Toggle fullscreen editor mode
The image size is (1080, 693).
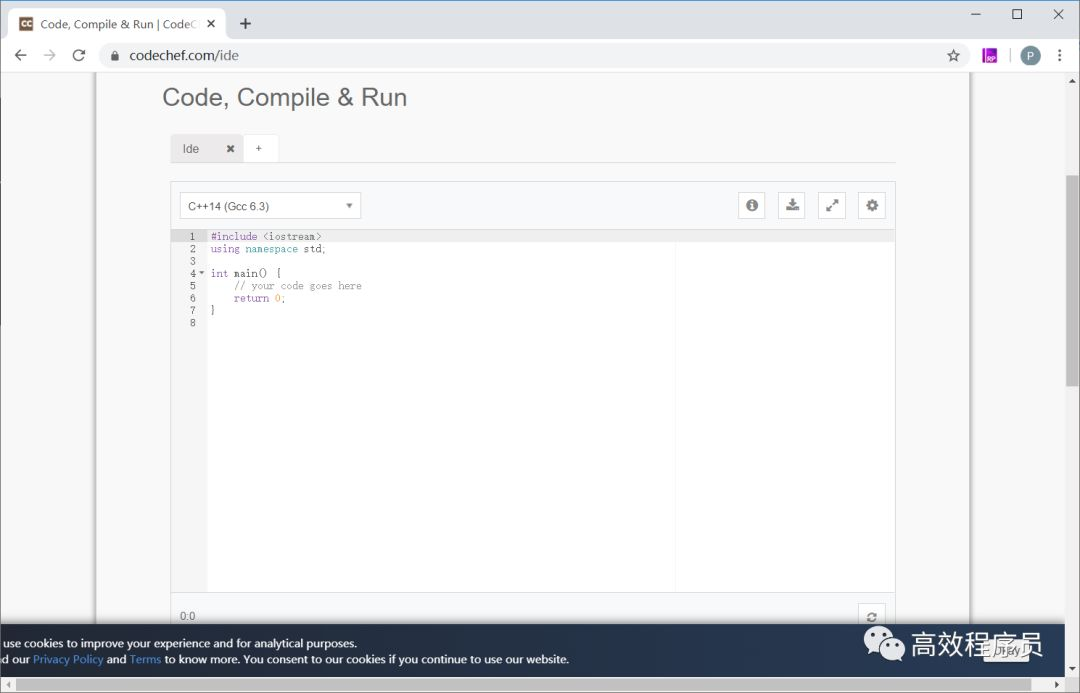[831, 205]
